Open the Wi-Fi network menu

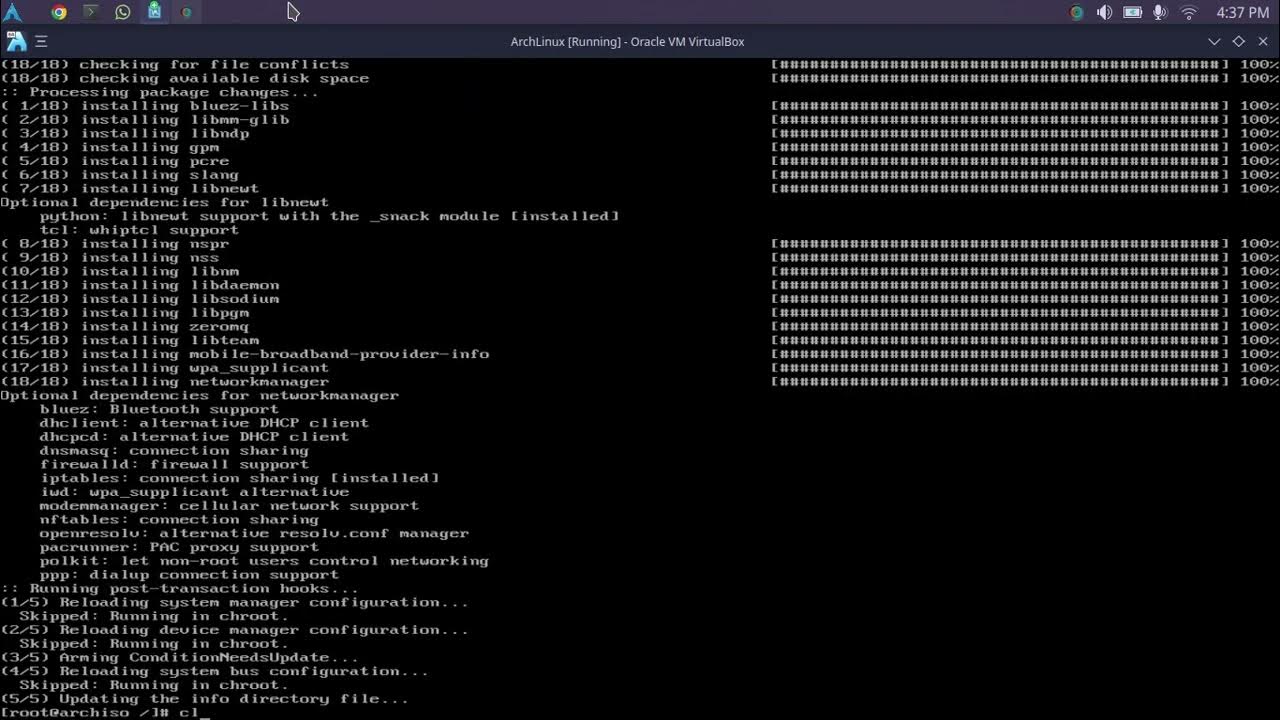(x=1189, y=12)
